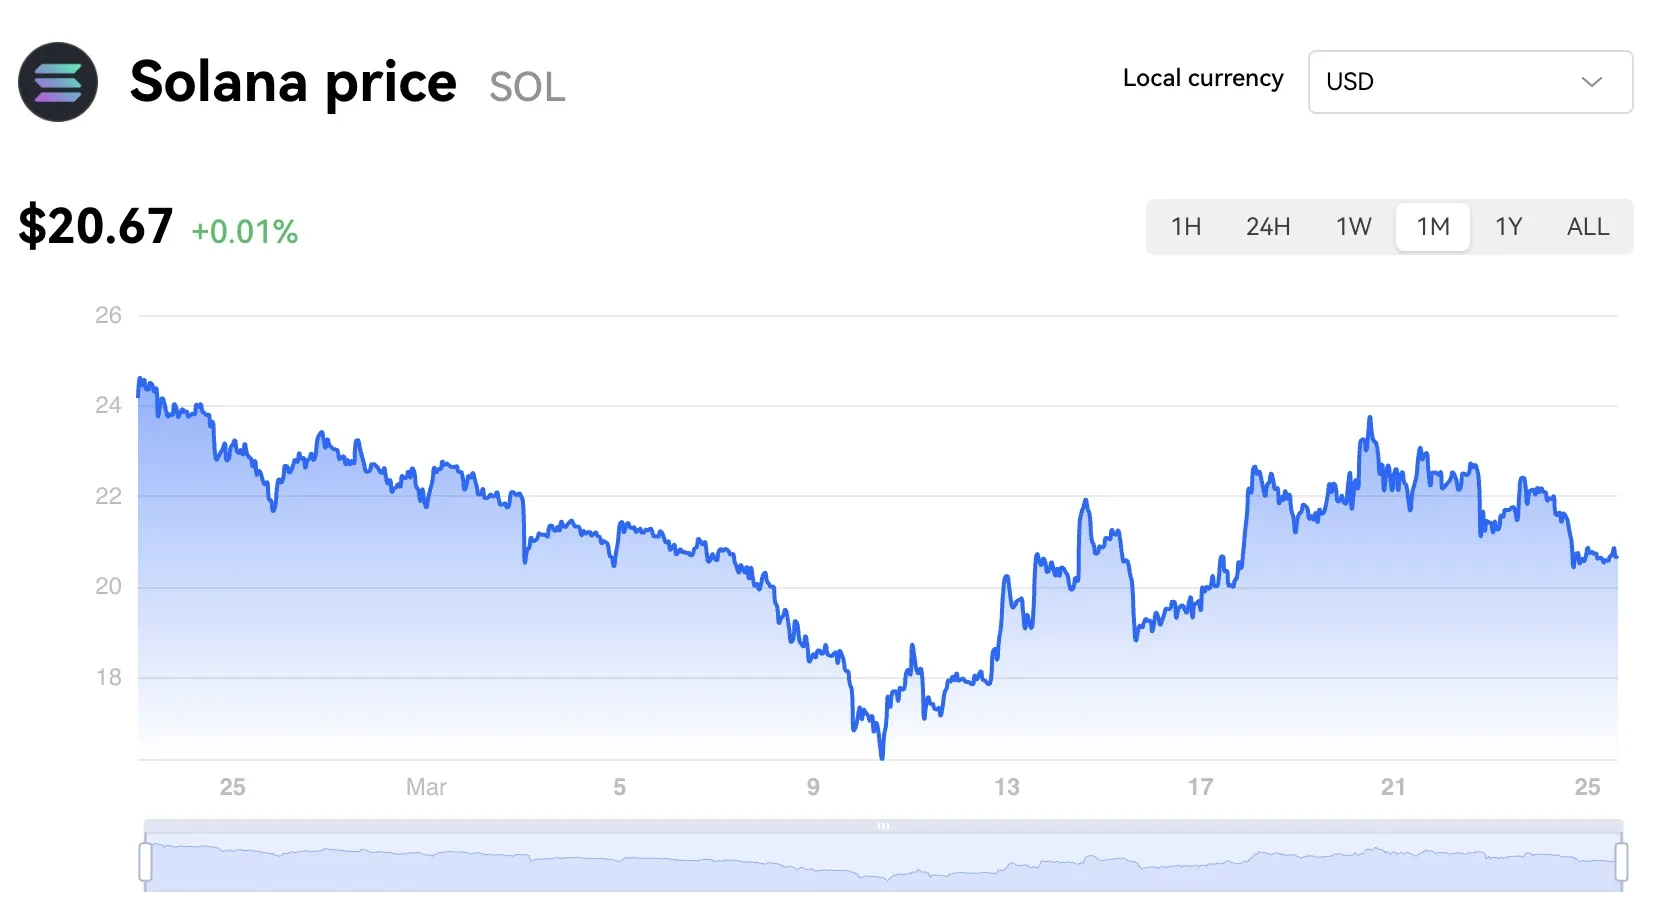Choose the 1M time range

pos(1433,227)
